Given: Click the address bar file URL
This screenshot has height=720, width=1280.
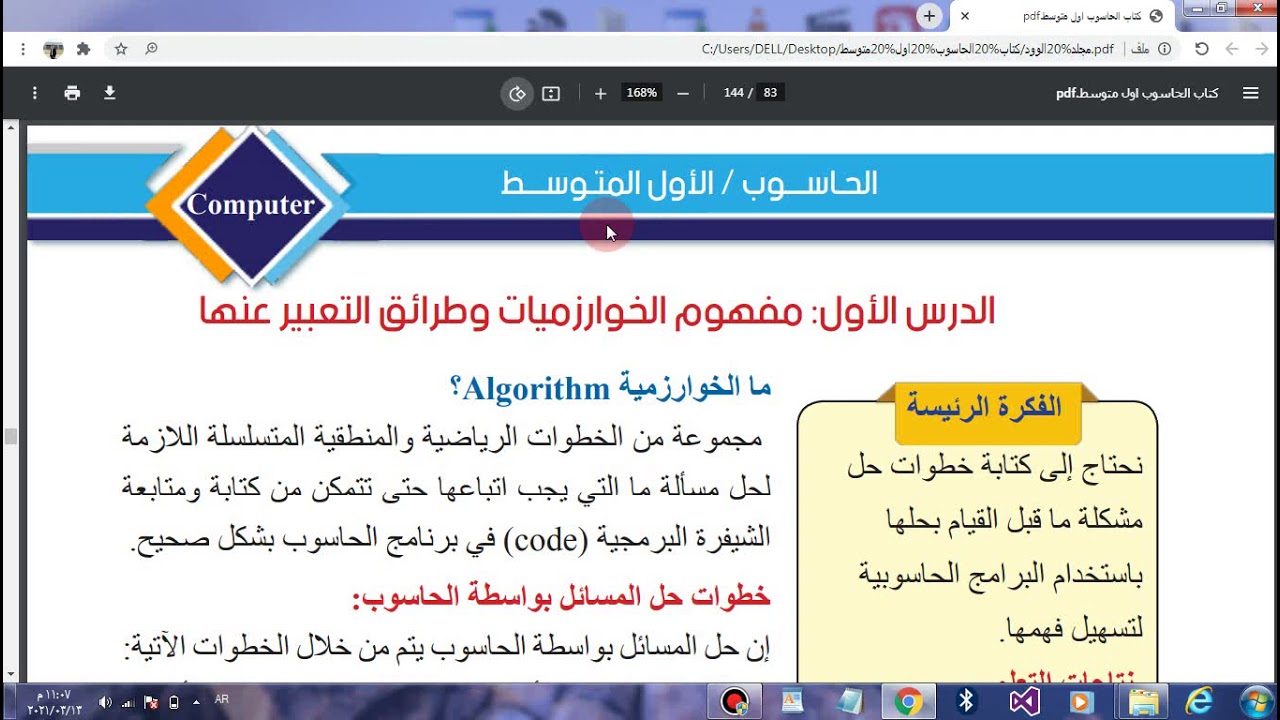Looking at the screenshot, I should [x=908, y=49].
